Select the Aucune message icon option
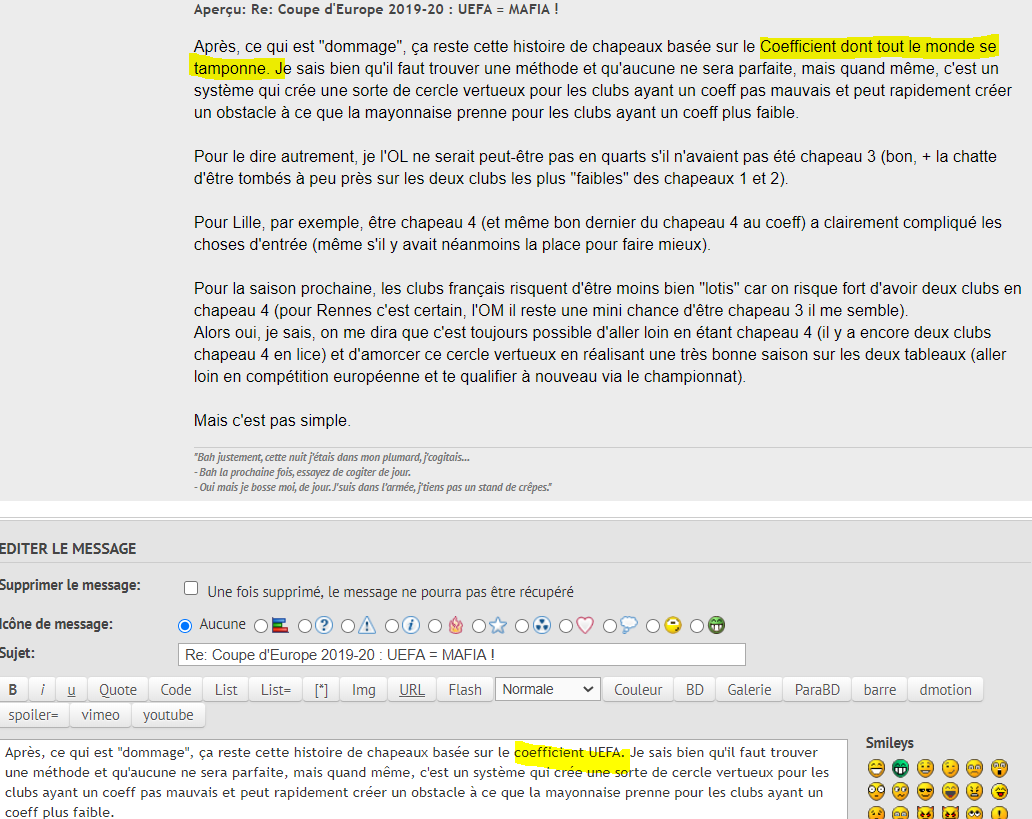 tap(184, 626)
